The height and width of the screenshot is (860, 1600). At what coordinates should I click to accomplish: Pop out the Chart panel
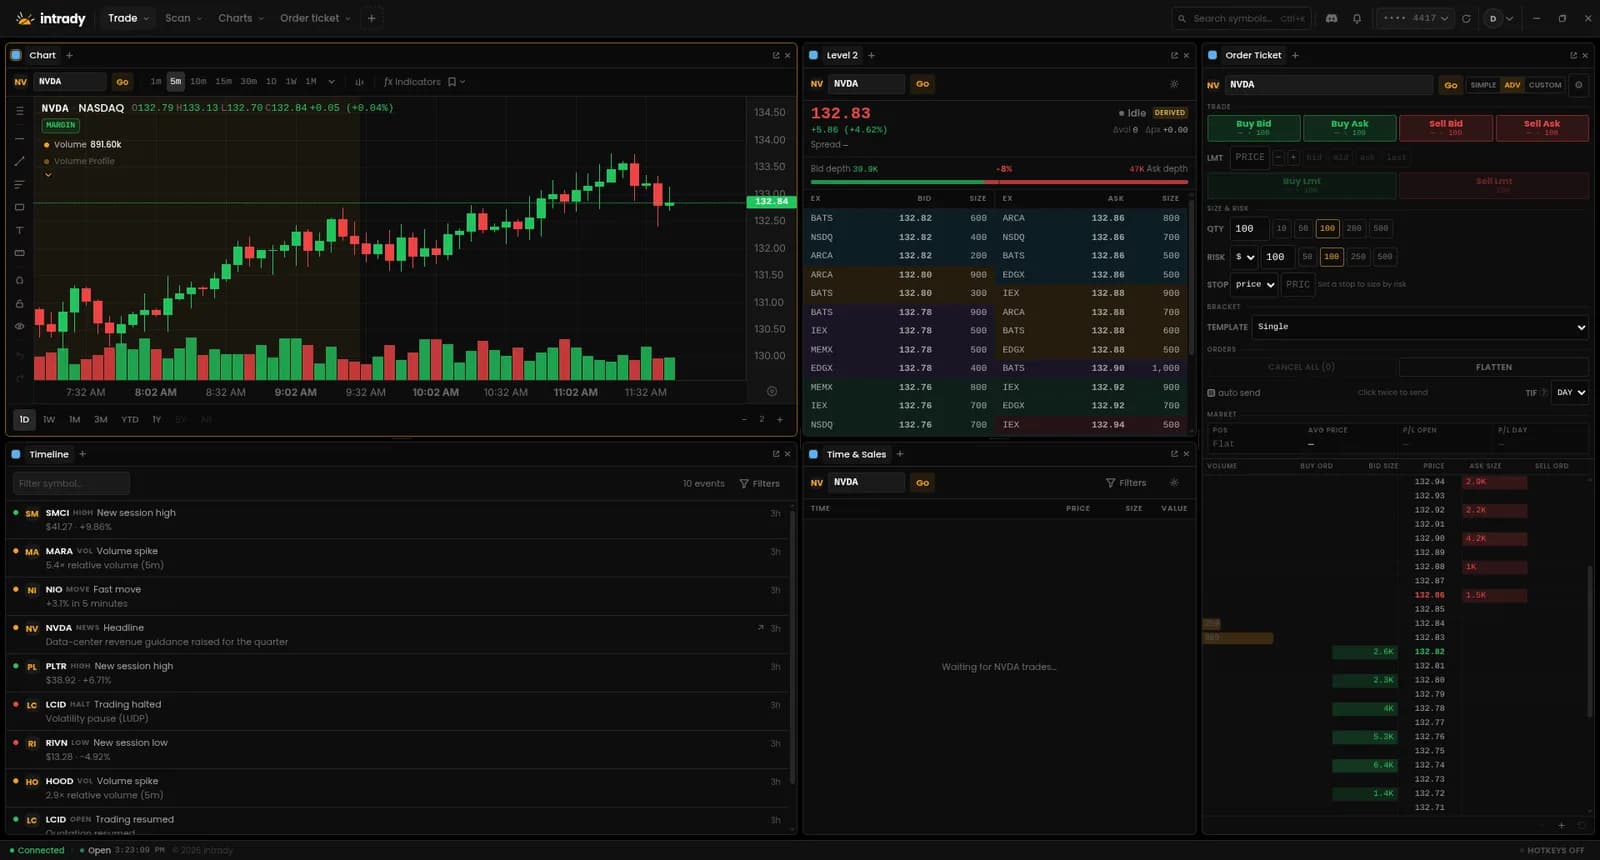click(775, 55)
